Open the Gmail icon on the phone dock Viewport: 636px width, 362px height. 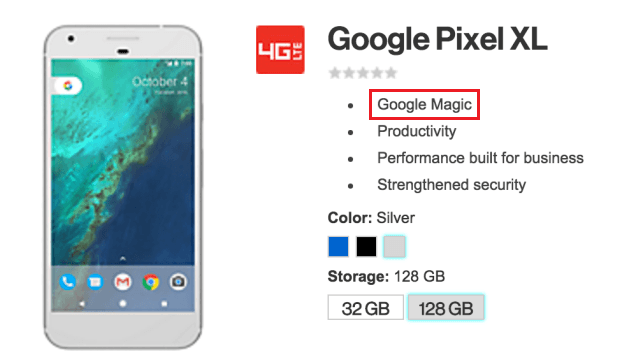[x=122, y=281]
